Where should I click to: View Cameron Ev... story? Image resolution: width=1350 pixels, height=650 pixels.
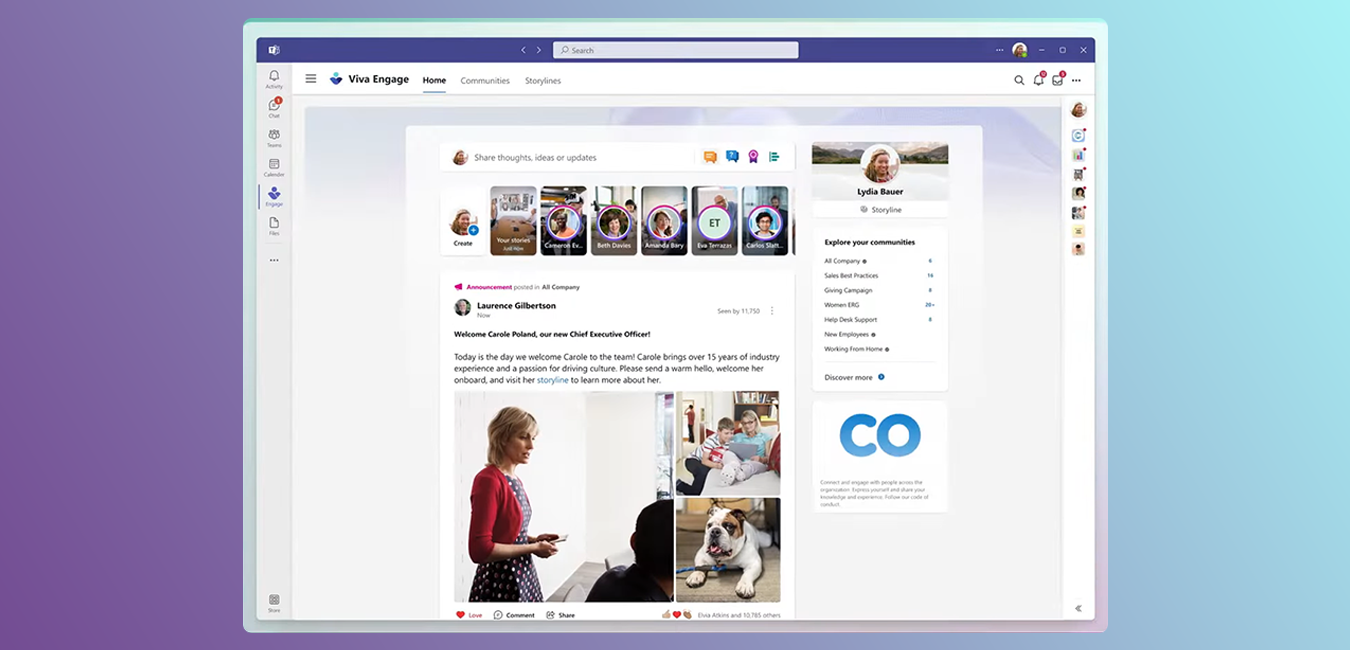point(563,221)
